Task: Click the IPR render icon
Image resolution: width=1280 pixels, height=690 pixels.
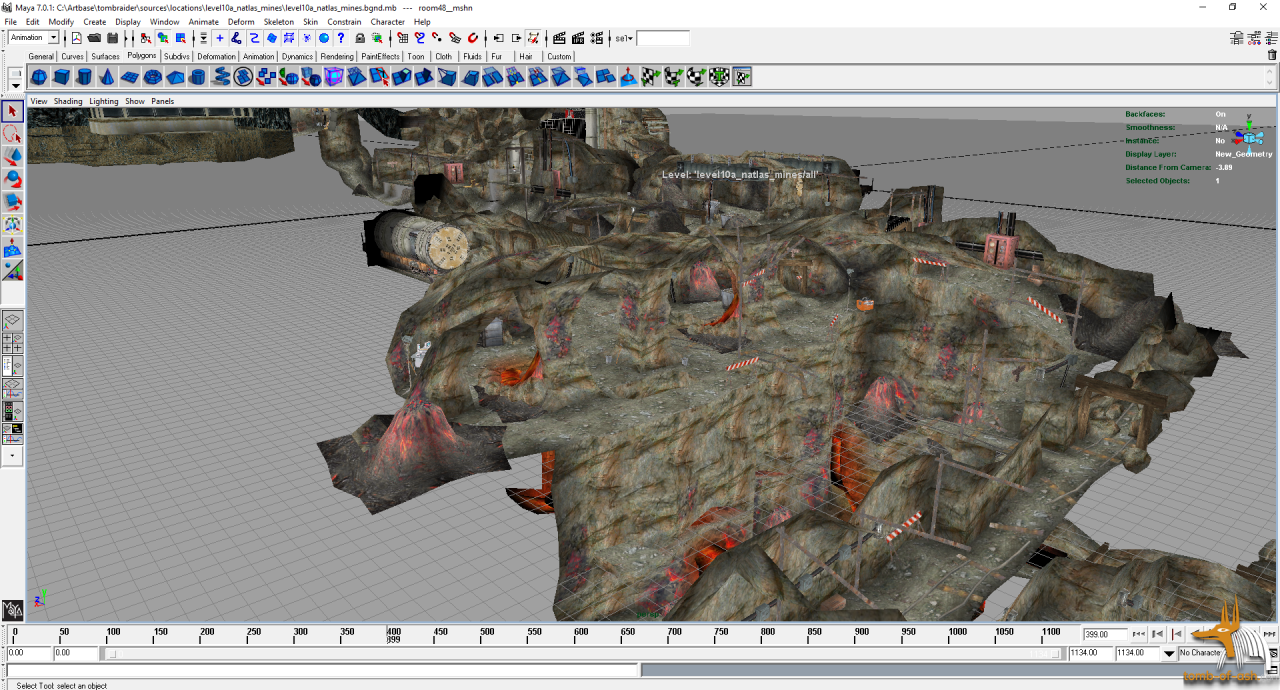Action: pos(578,38)
